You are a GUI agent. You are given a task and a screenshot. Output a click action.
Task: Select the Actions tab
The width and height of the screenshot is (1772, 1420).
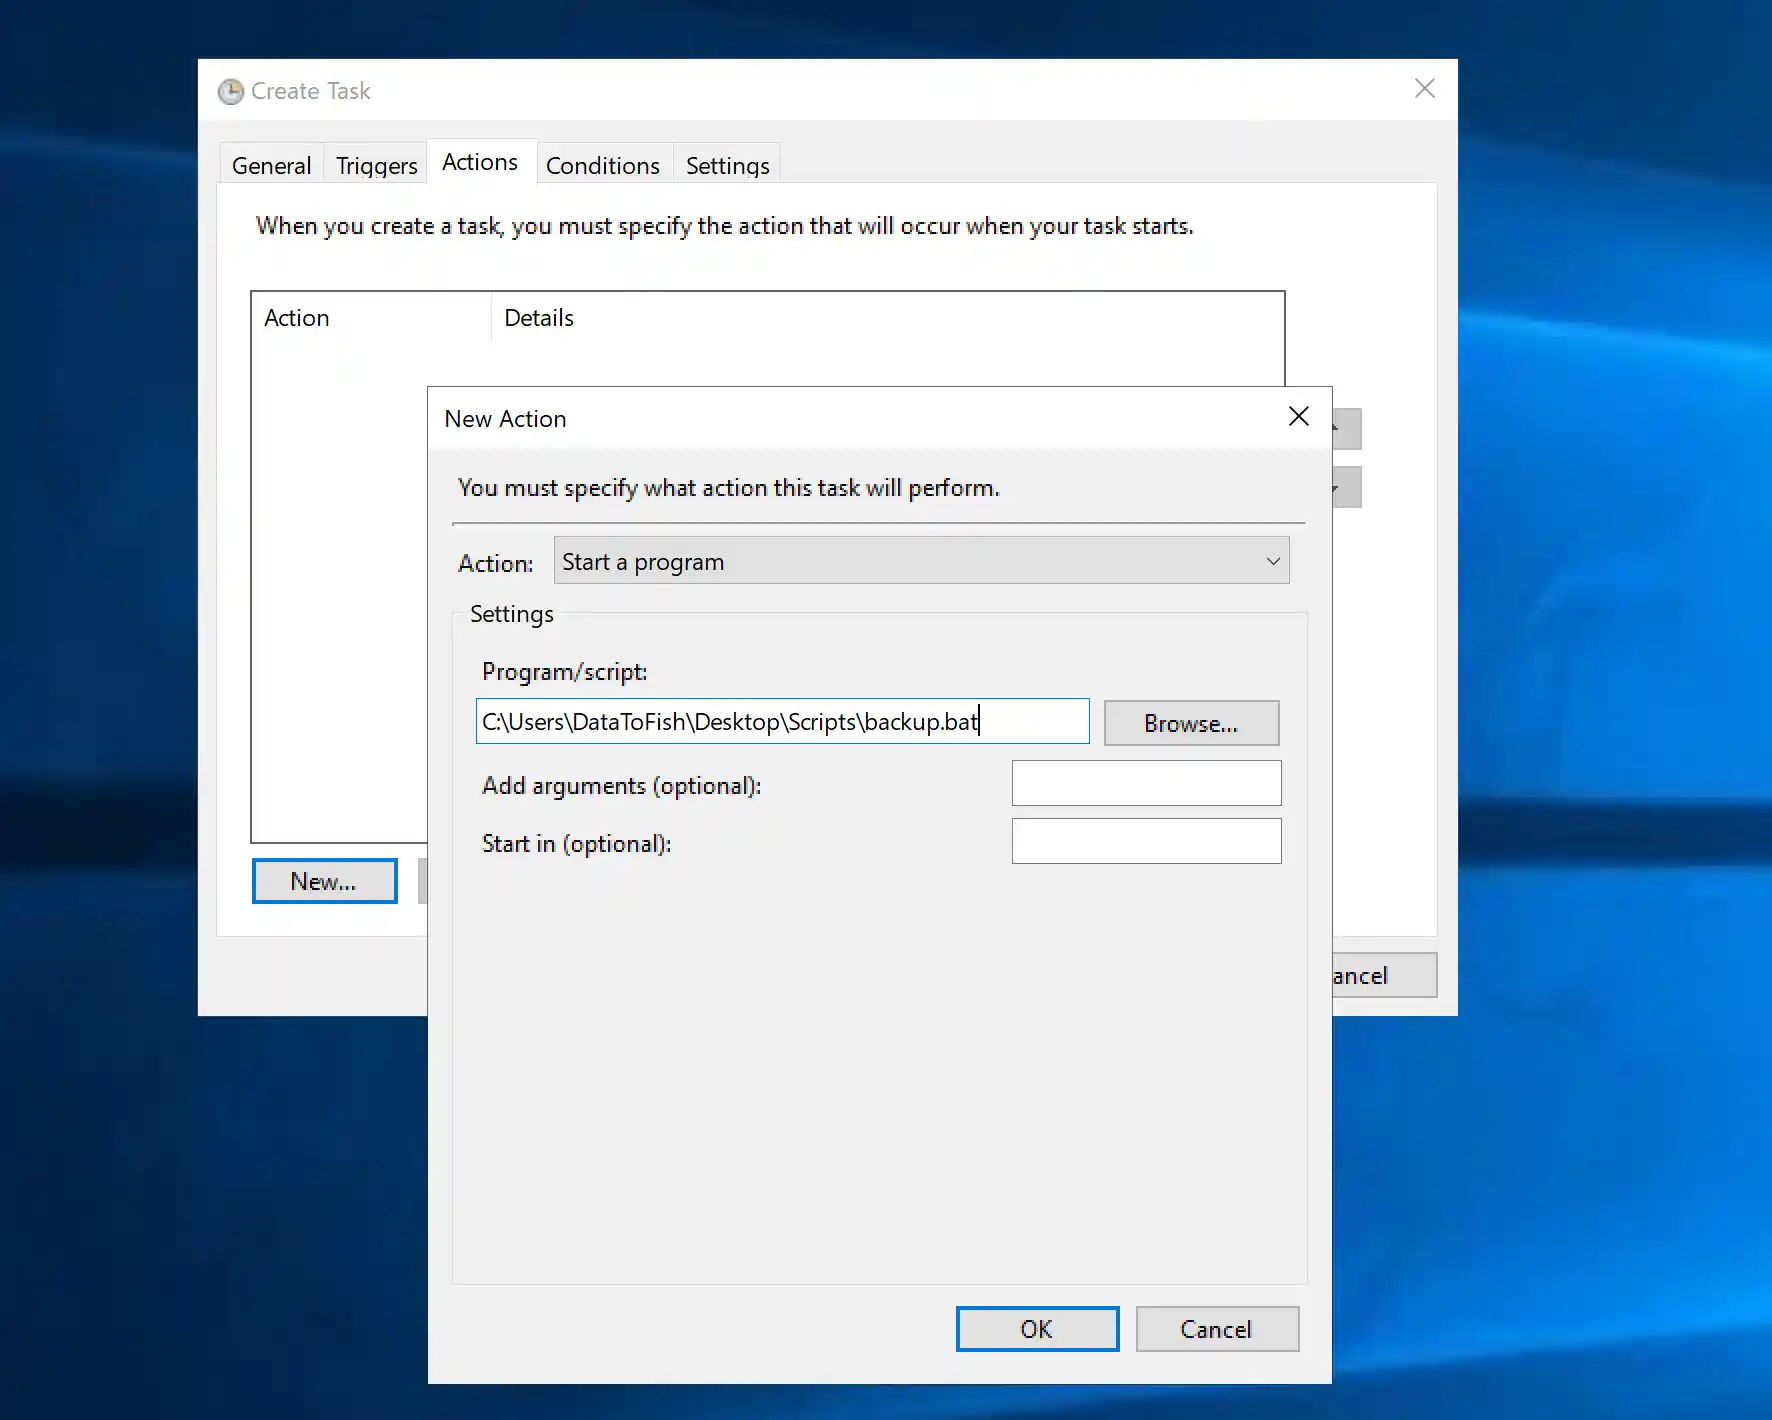pos(480,163)
